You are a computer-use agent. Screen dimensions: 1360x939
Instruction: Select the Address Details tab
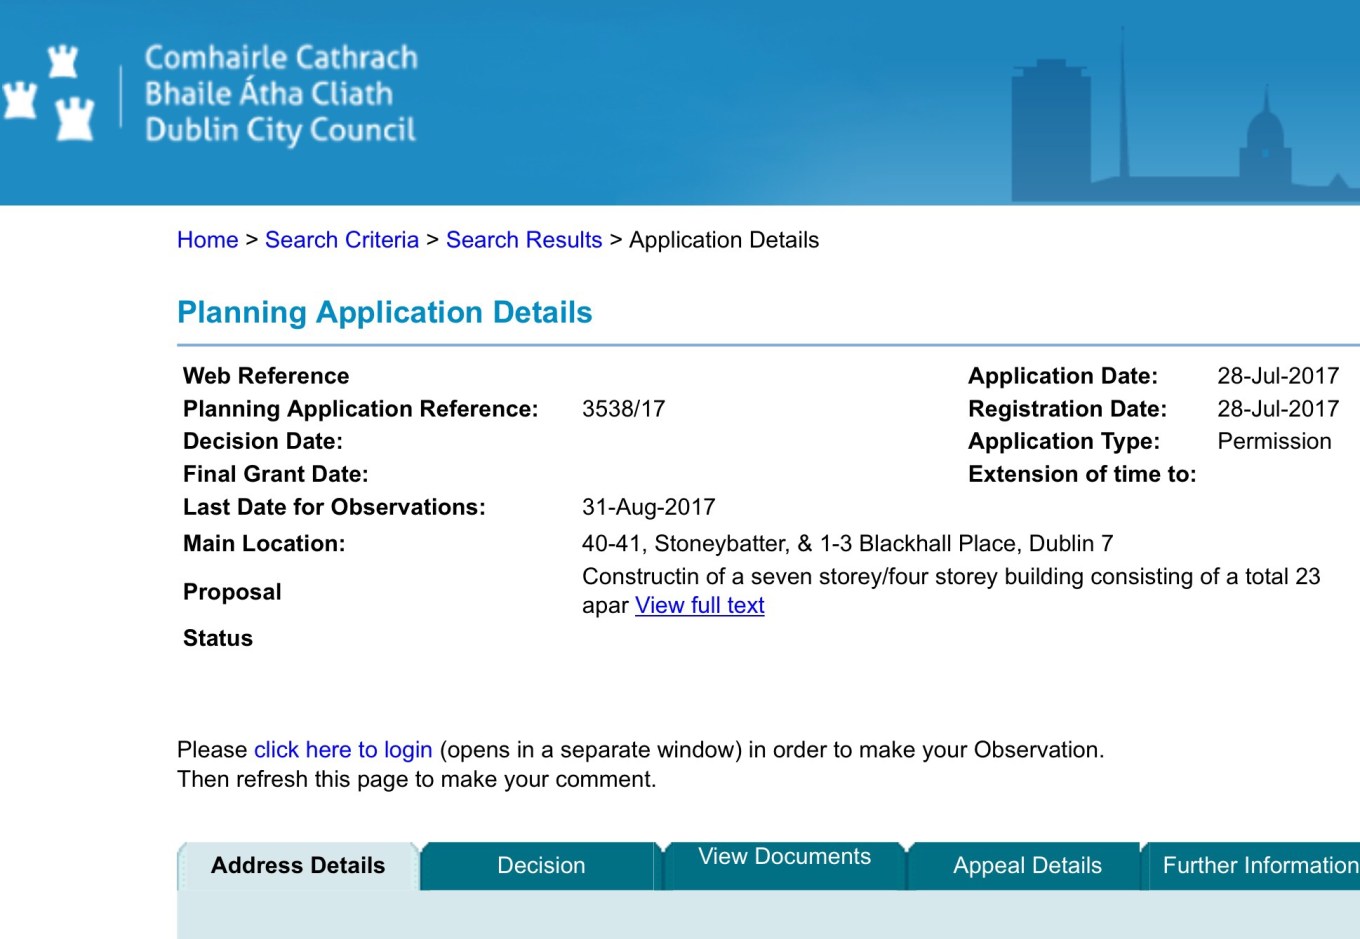(x=297, y=866)
